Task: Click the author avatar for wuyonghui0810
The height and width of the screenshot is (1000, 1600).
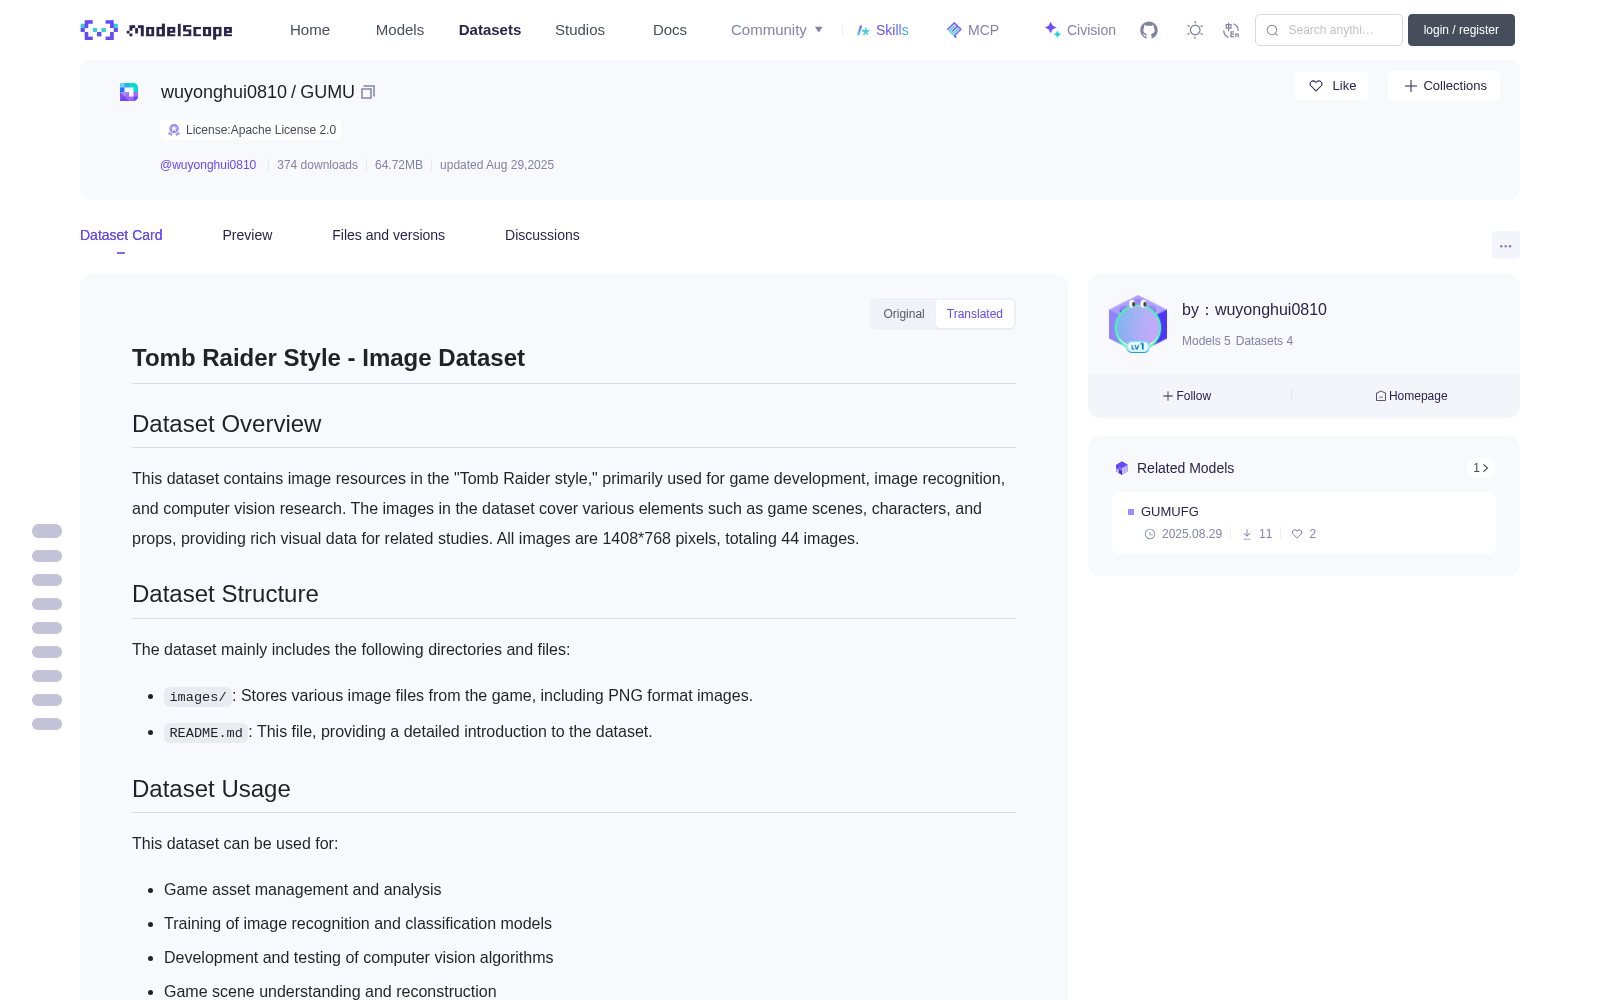Action: pyautogui.click(x=1138, y=324)
